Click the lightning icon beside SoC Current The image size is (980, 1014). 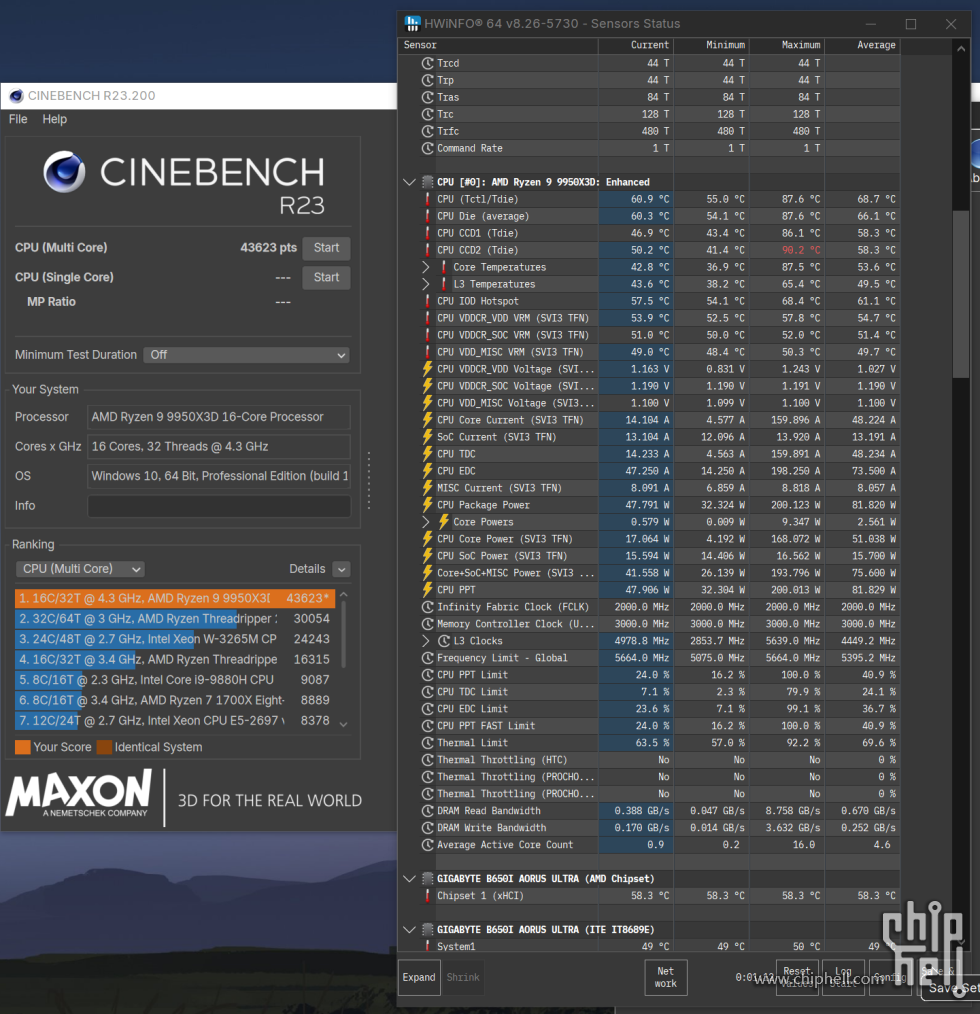click(x=427, y=437)
